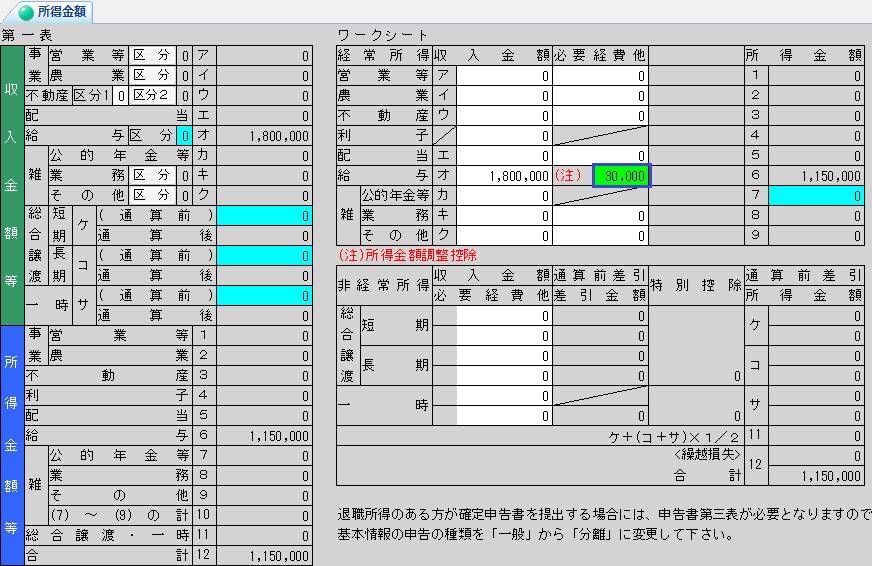This screenshot has height=566, width=872.
Task: Select the cyan 給与 区分 field
Action: pos(184,136)
